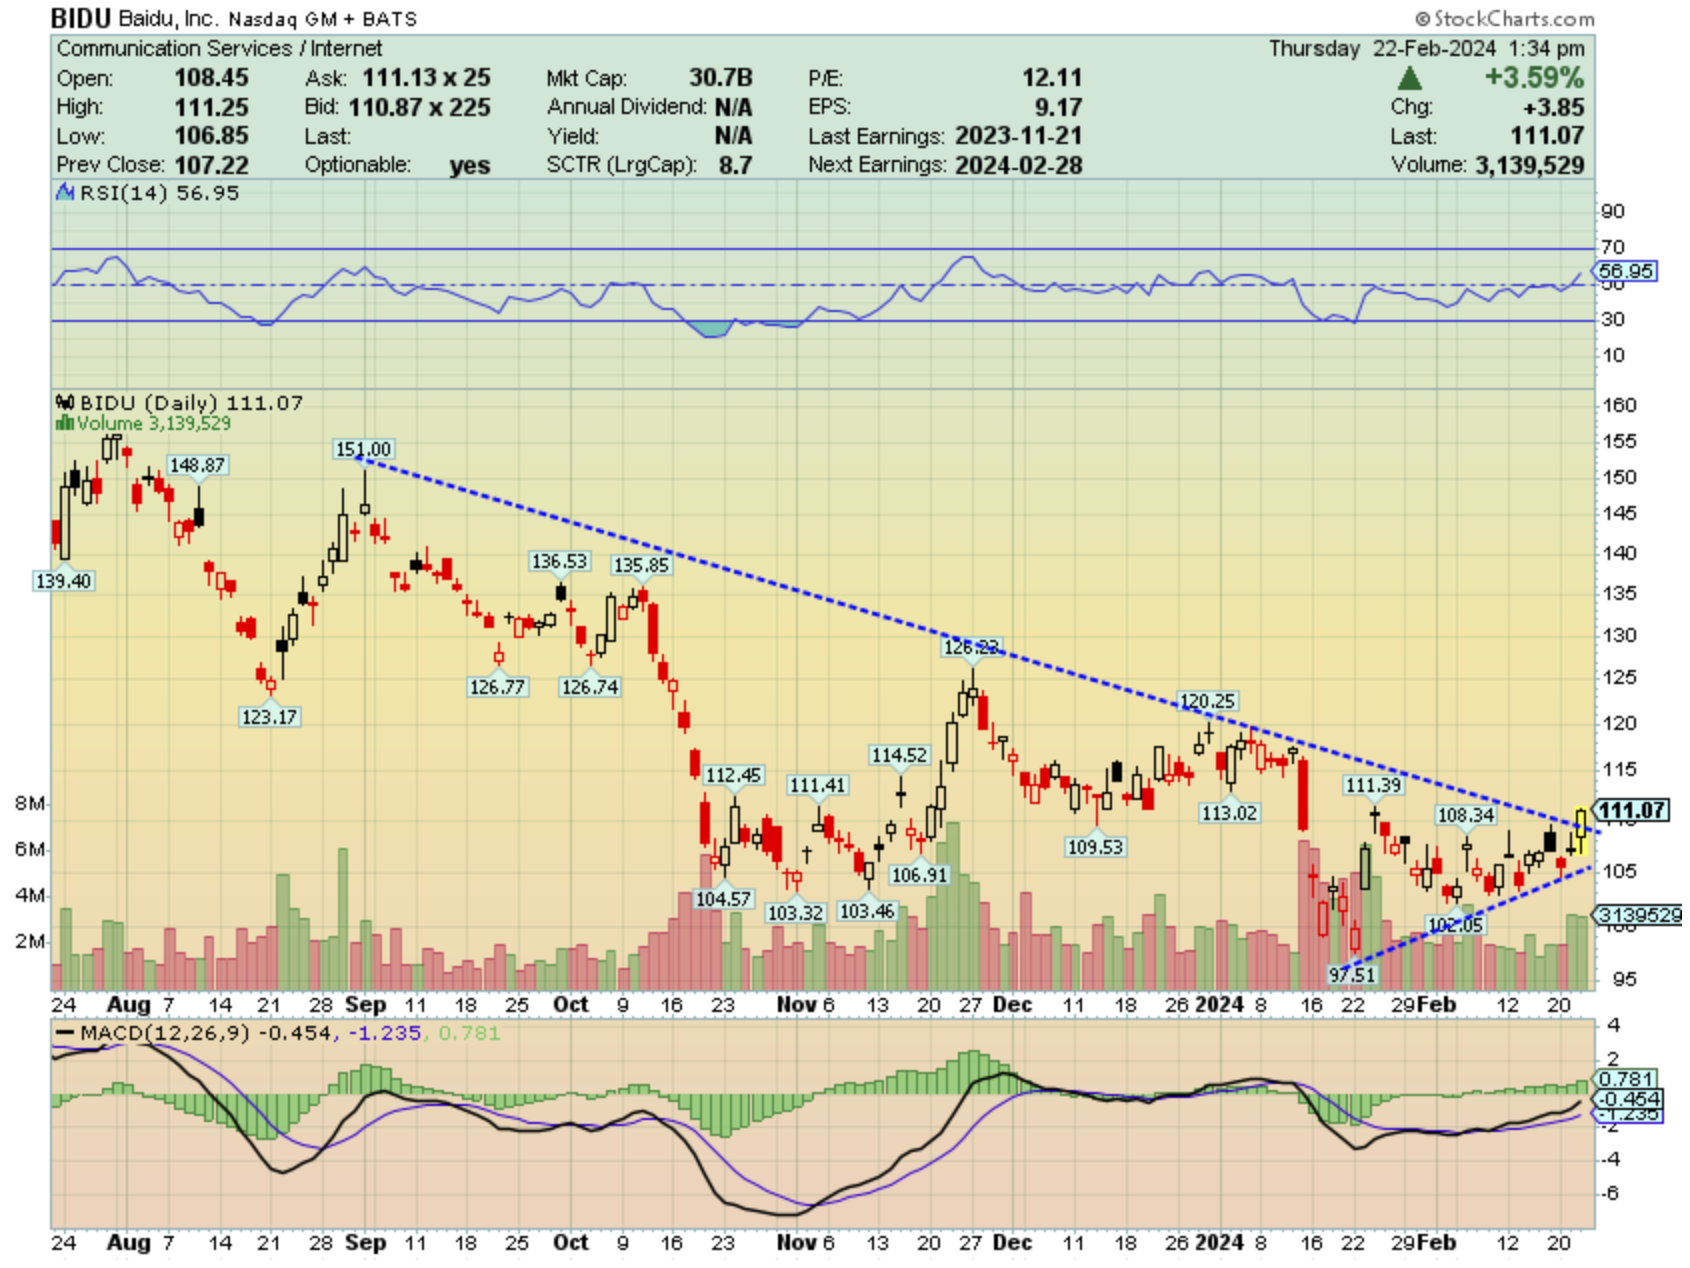This screenshot has width=1690, height=1268.
Task: Click the green up-triangle change indicator
Action: click(1409, 78)
